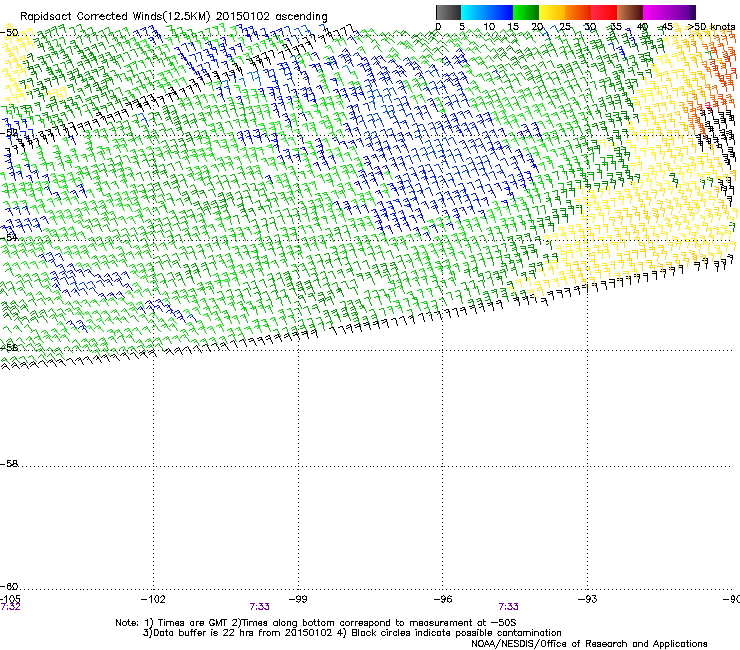Click the brown 35-40 knots legend color

coord(630,12)
